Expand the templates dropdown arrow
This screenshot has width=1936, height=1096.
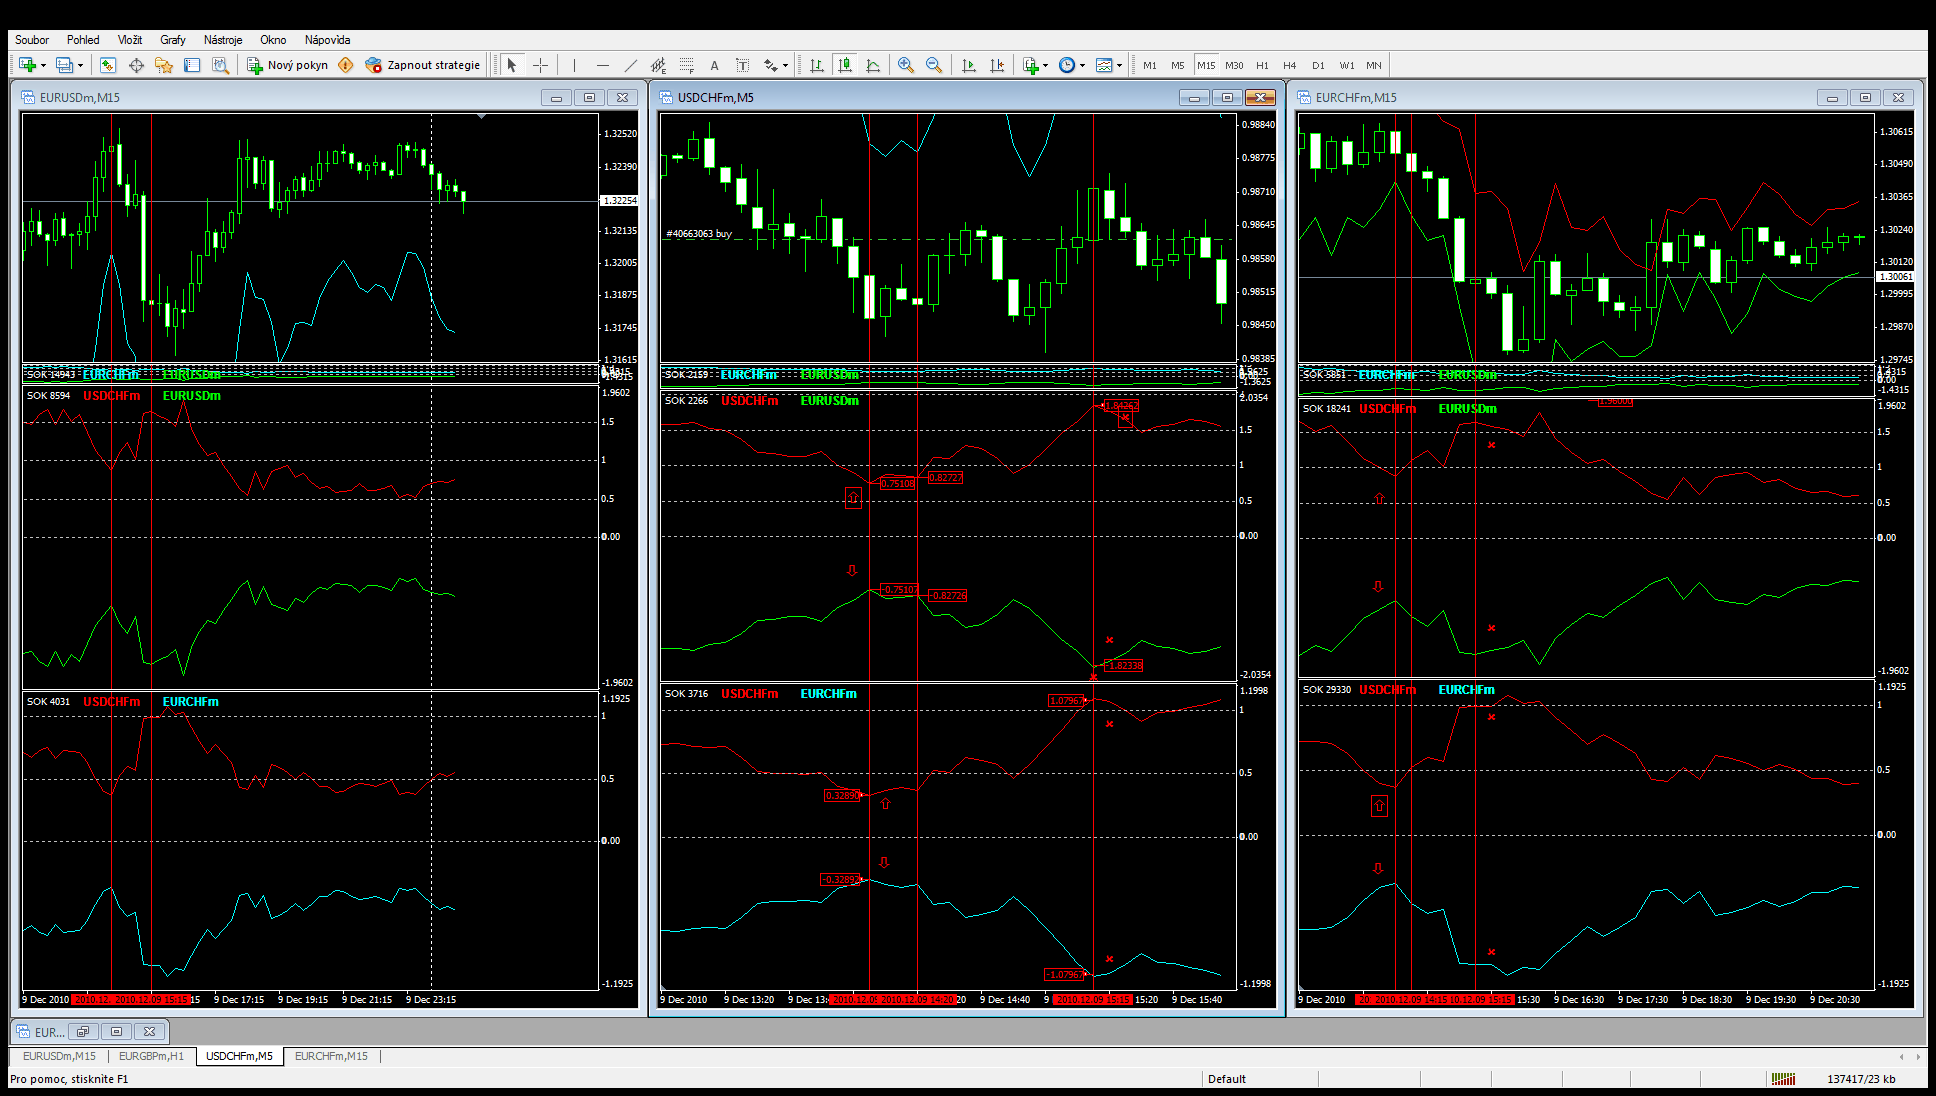coord(1119,65)
